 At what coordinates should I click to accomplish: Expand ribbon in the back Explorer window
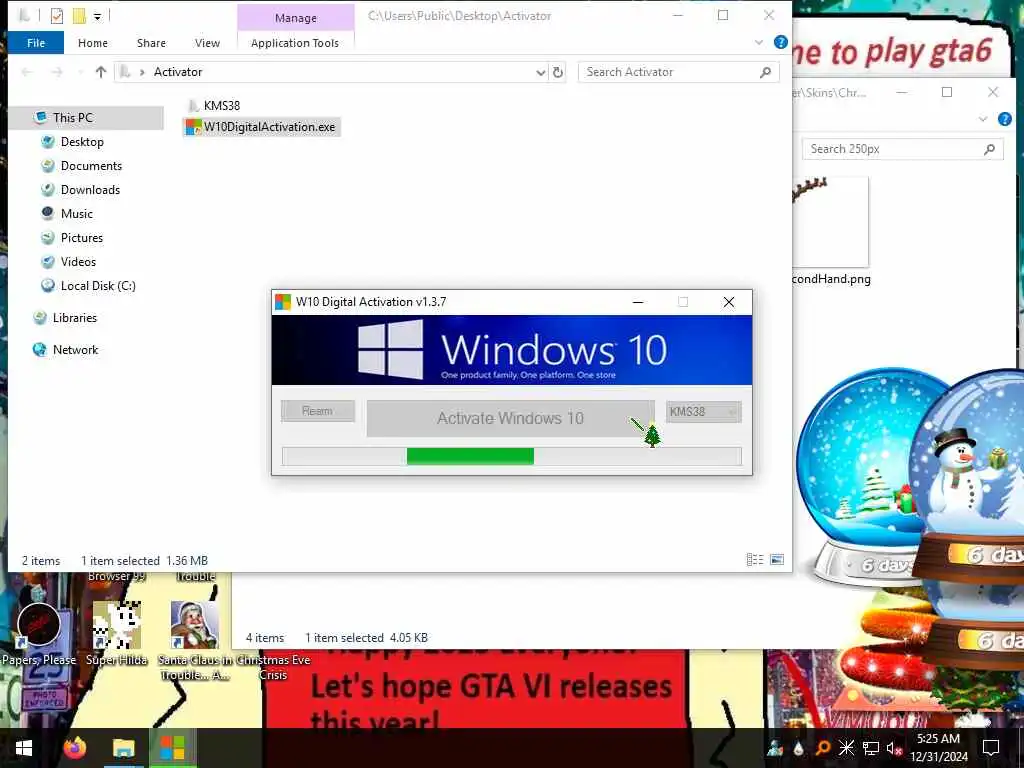[x=983, y=119]
